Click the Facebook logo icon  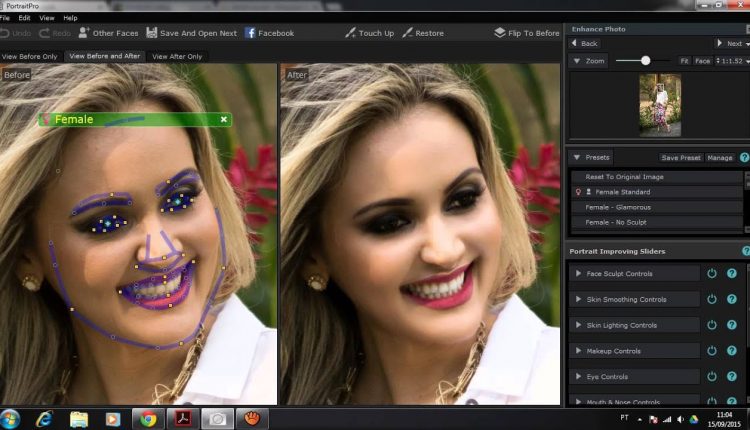[x=250, y=33]
